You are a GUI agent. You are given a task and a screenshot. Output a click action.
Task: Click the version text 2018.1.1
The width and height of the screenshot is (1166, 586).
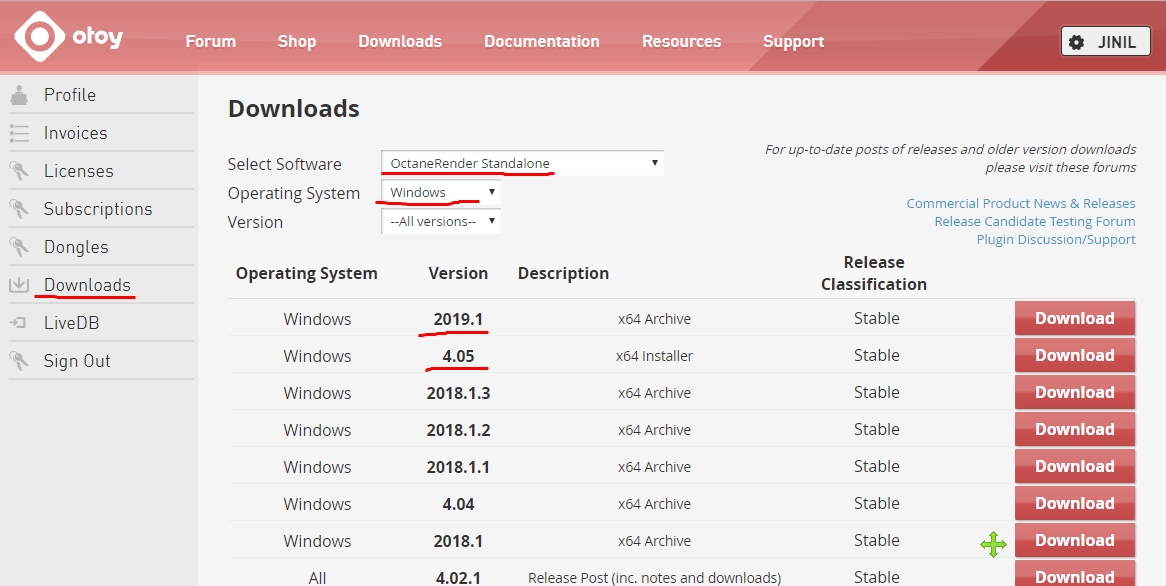pyautogui.click(x=458, y=467)
